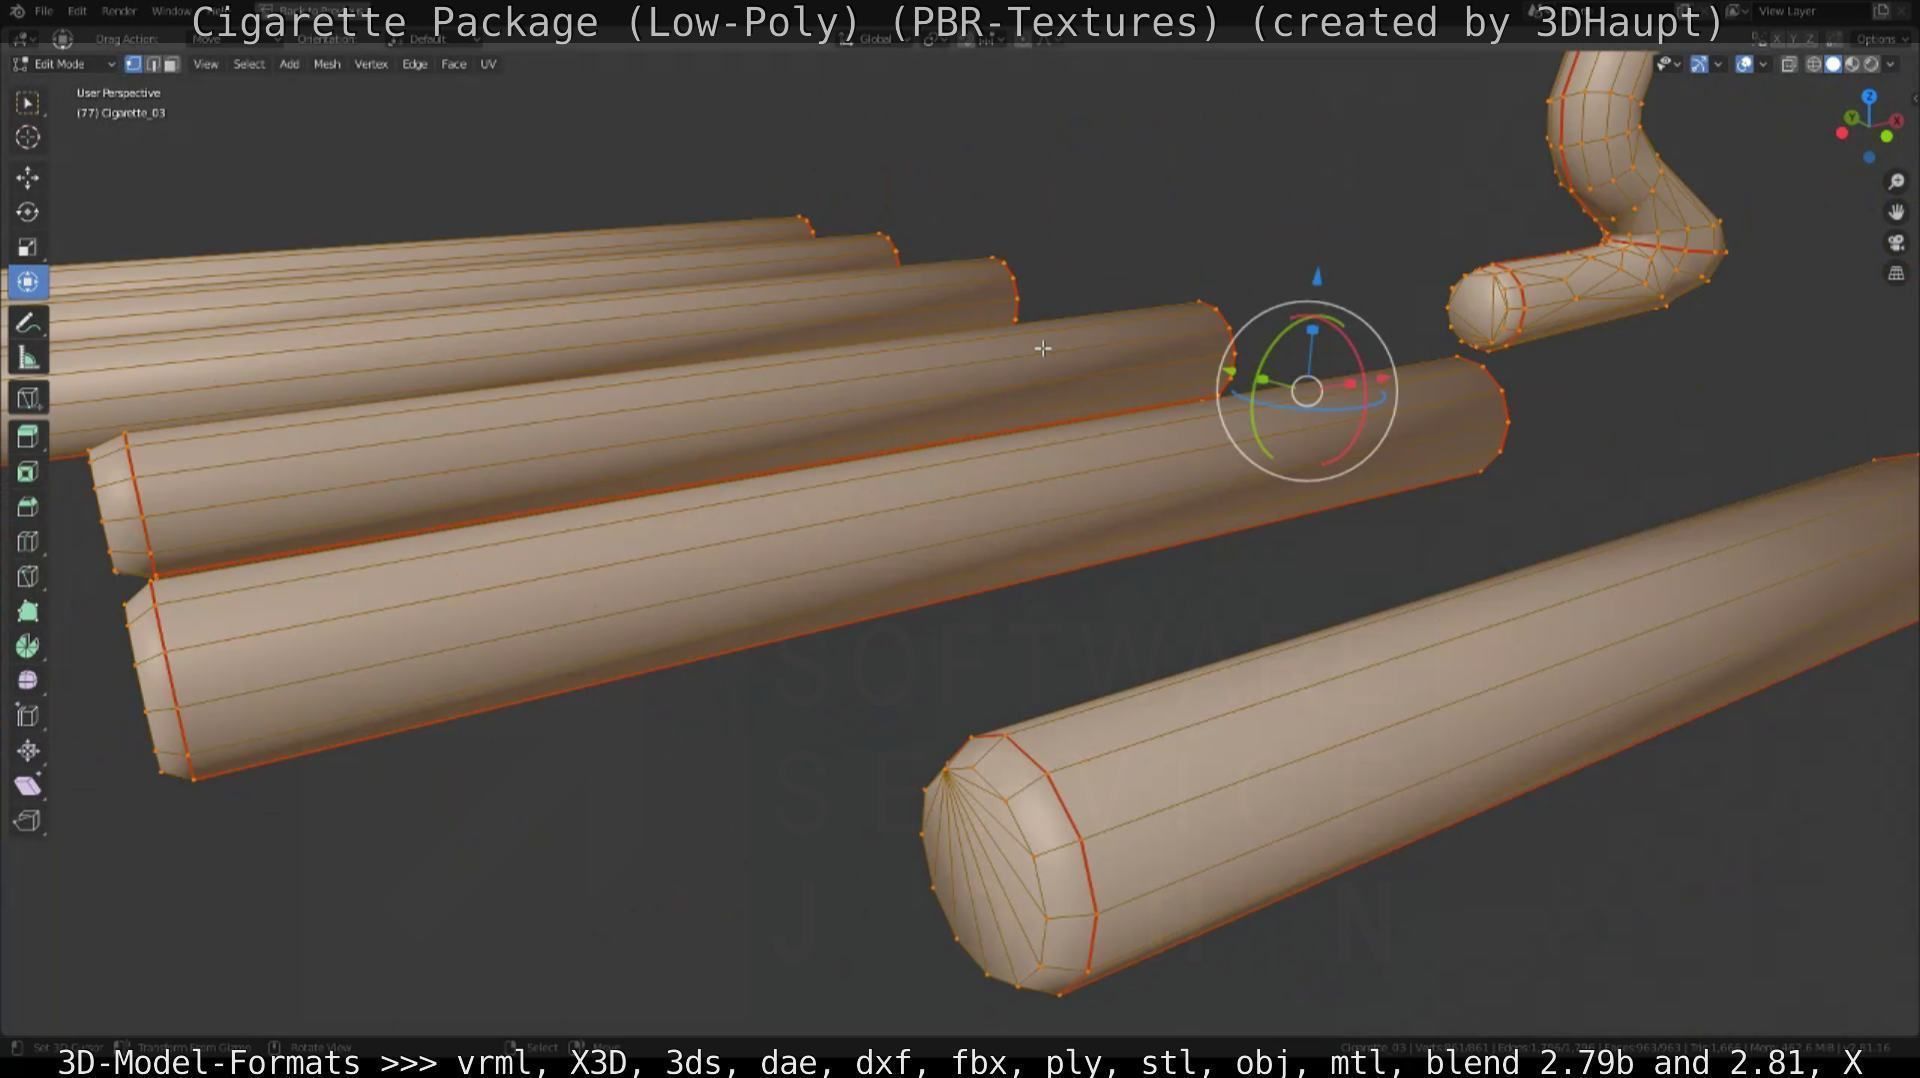Toggle viewport gizmos display
Screen dimensions: 1920x1078
(1699, 64)
